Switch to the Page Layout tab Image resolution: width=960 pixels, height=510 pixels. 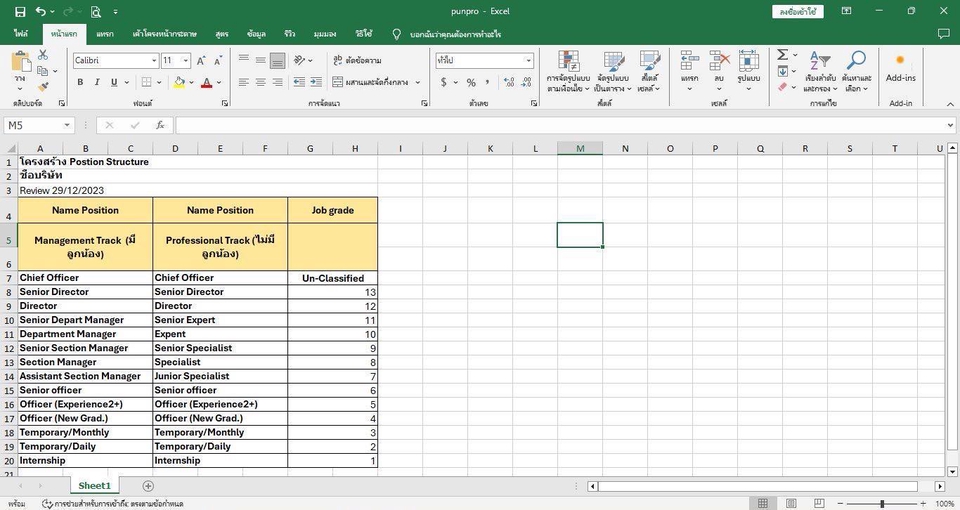pos(165,34)
